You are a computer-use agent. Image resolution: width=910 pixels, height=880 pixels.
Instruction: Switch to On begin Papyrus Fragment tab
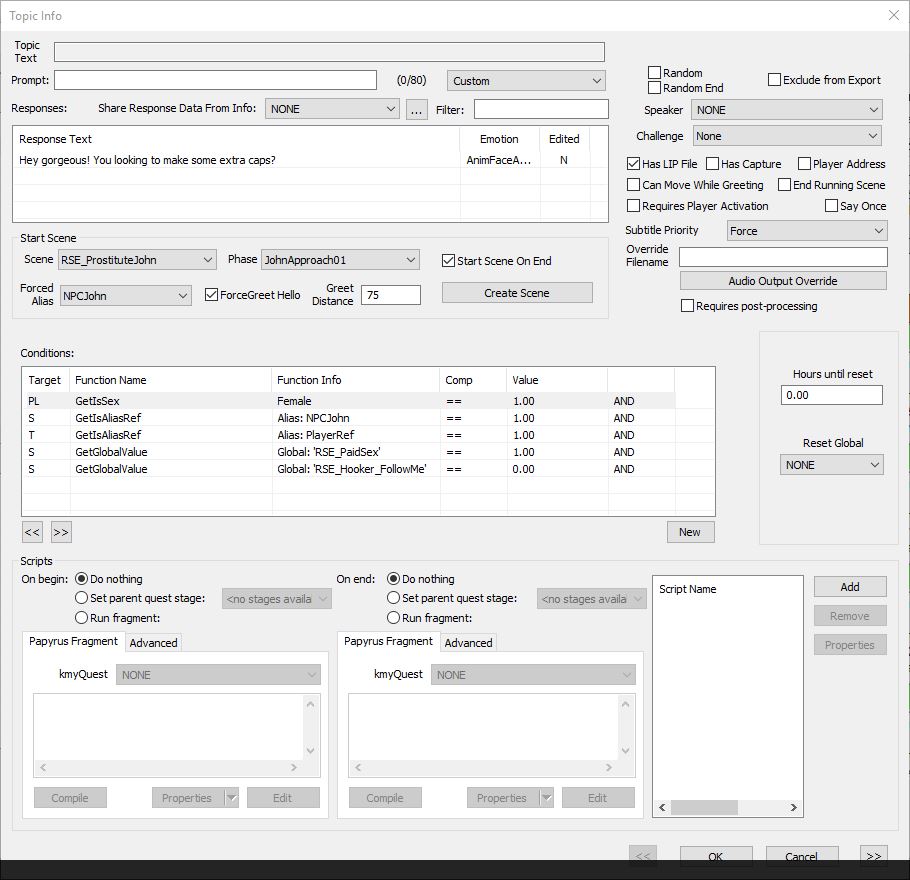point(73,641)
